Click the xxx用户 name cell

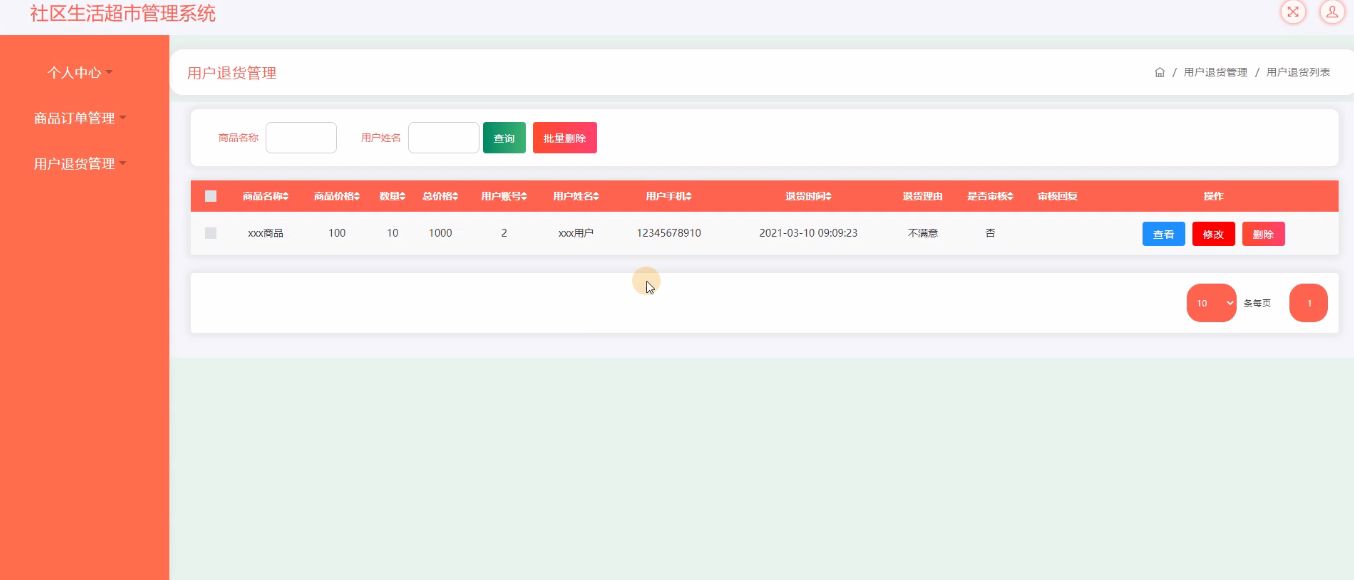[576, 233]
